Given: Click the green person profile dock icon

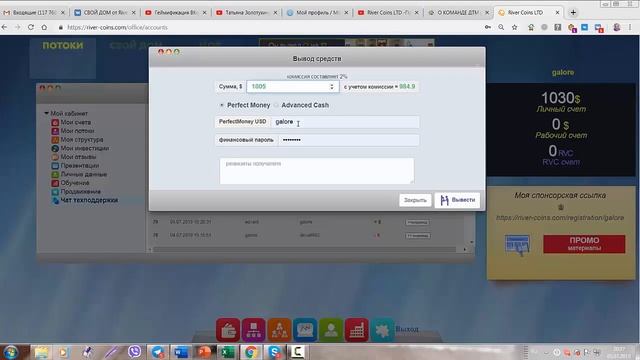Looking at the screenshot, I should point(331,330).
